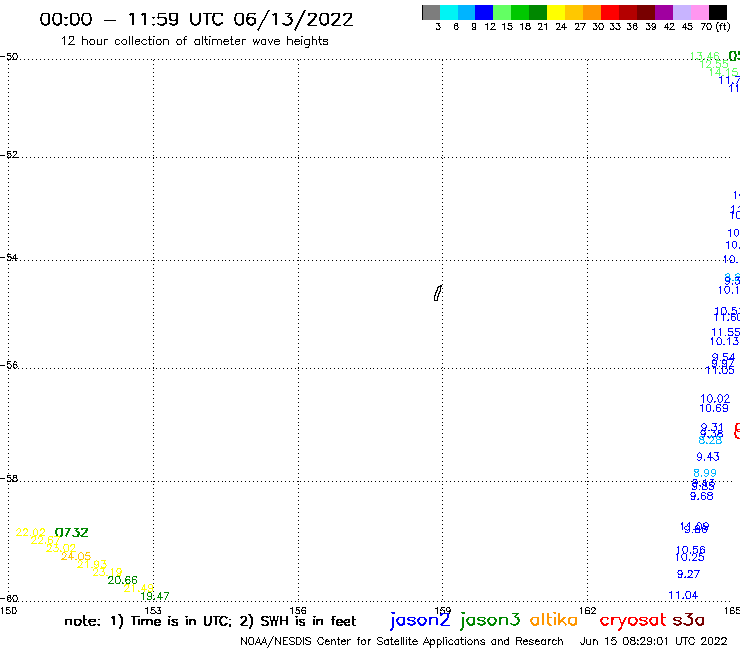Click the purple swatch in the color scale

click(664, 13)
